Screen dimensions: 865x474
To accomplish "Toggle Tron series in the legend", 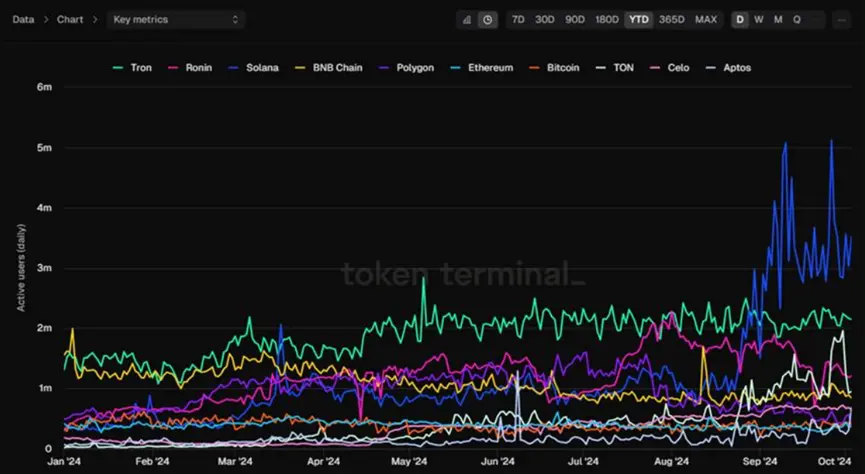I will click(x=133, y=68).
